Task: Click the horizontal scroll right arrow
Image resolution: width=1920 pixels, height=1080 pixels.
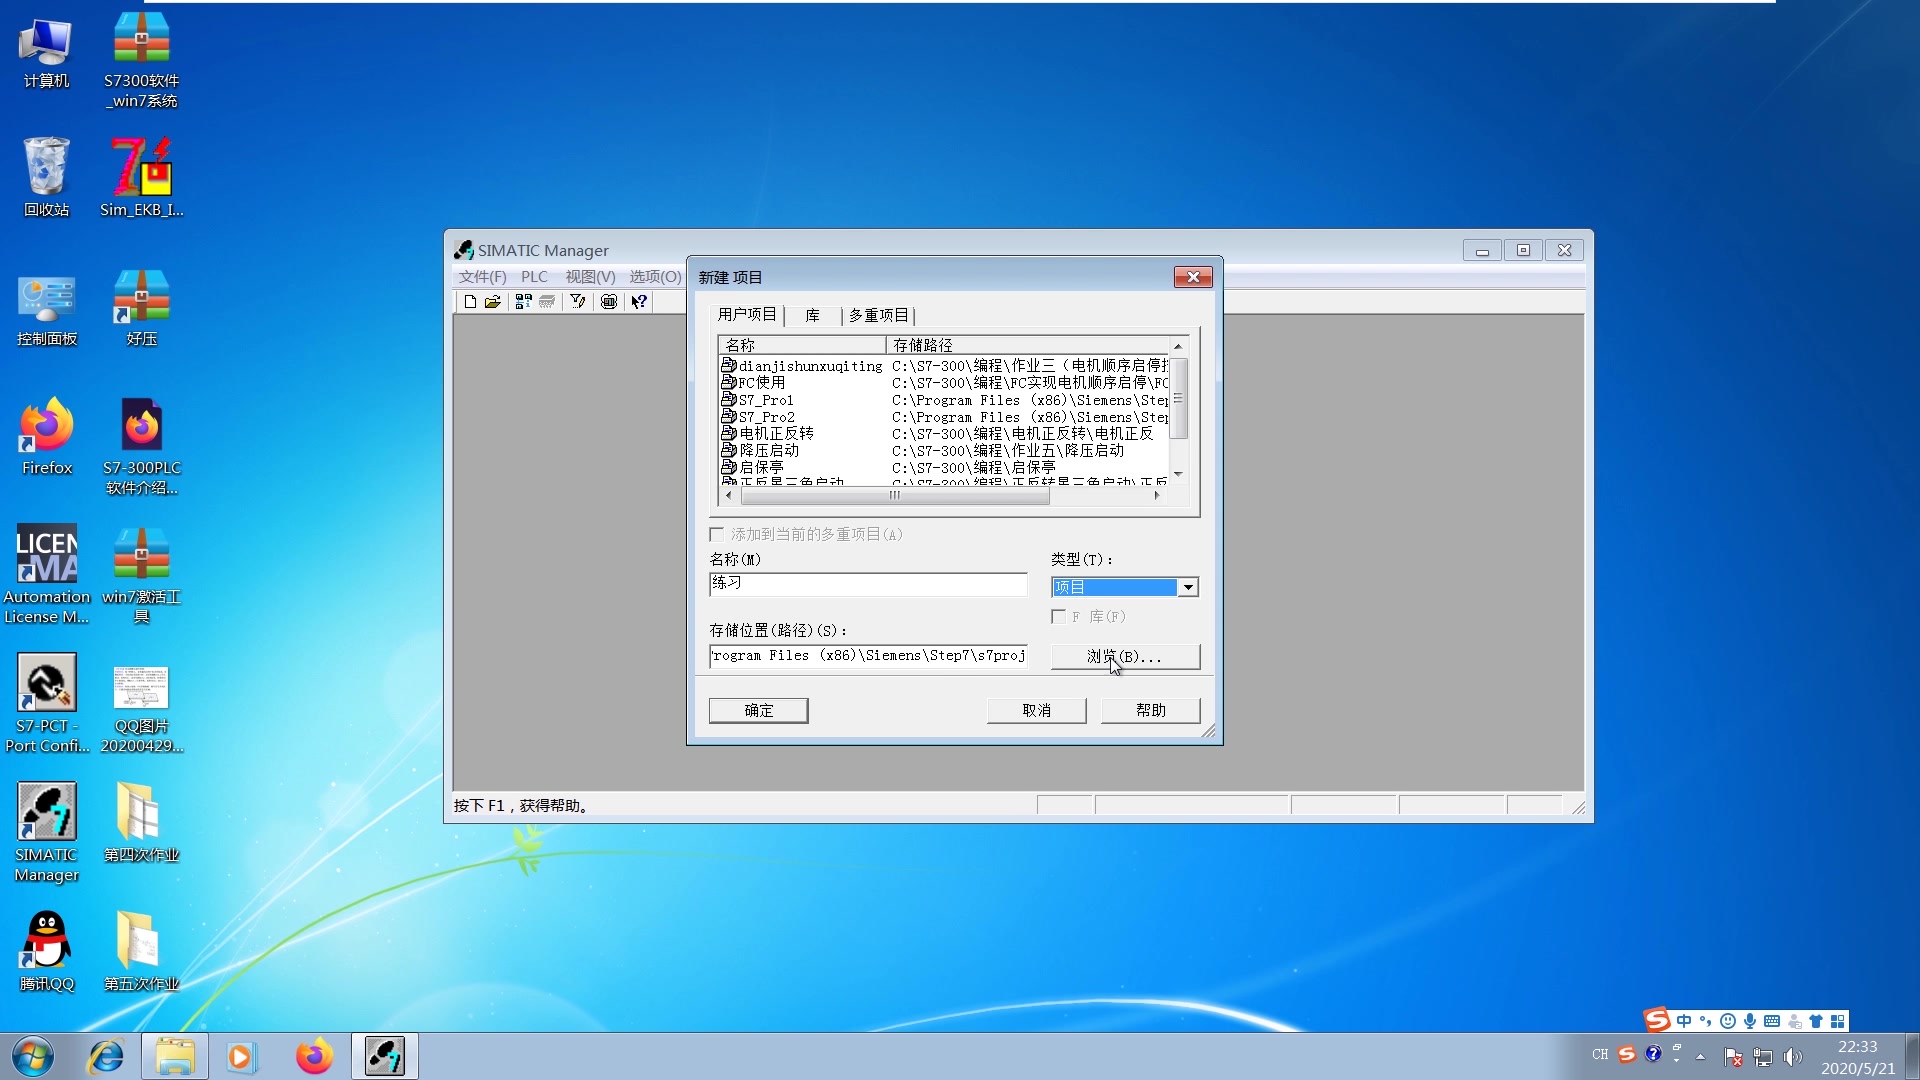Action: point(1158,495)
